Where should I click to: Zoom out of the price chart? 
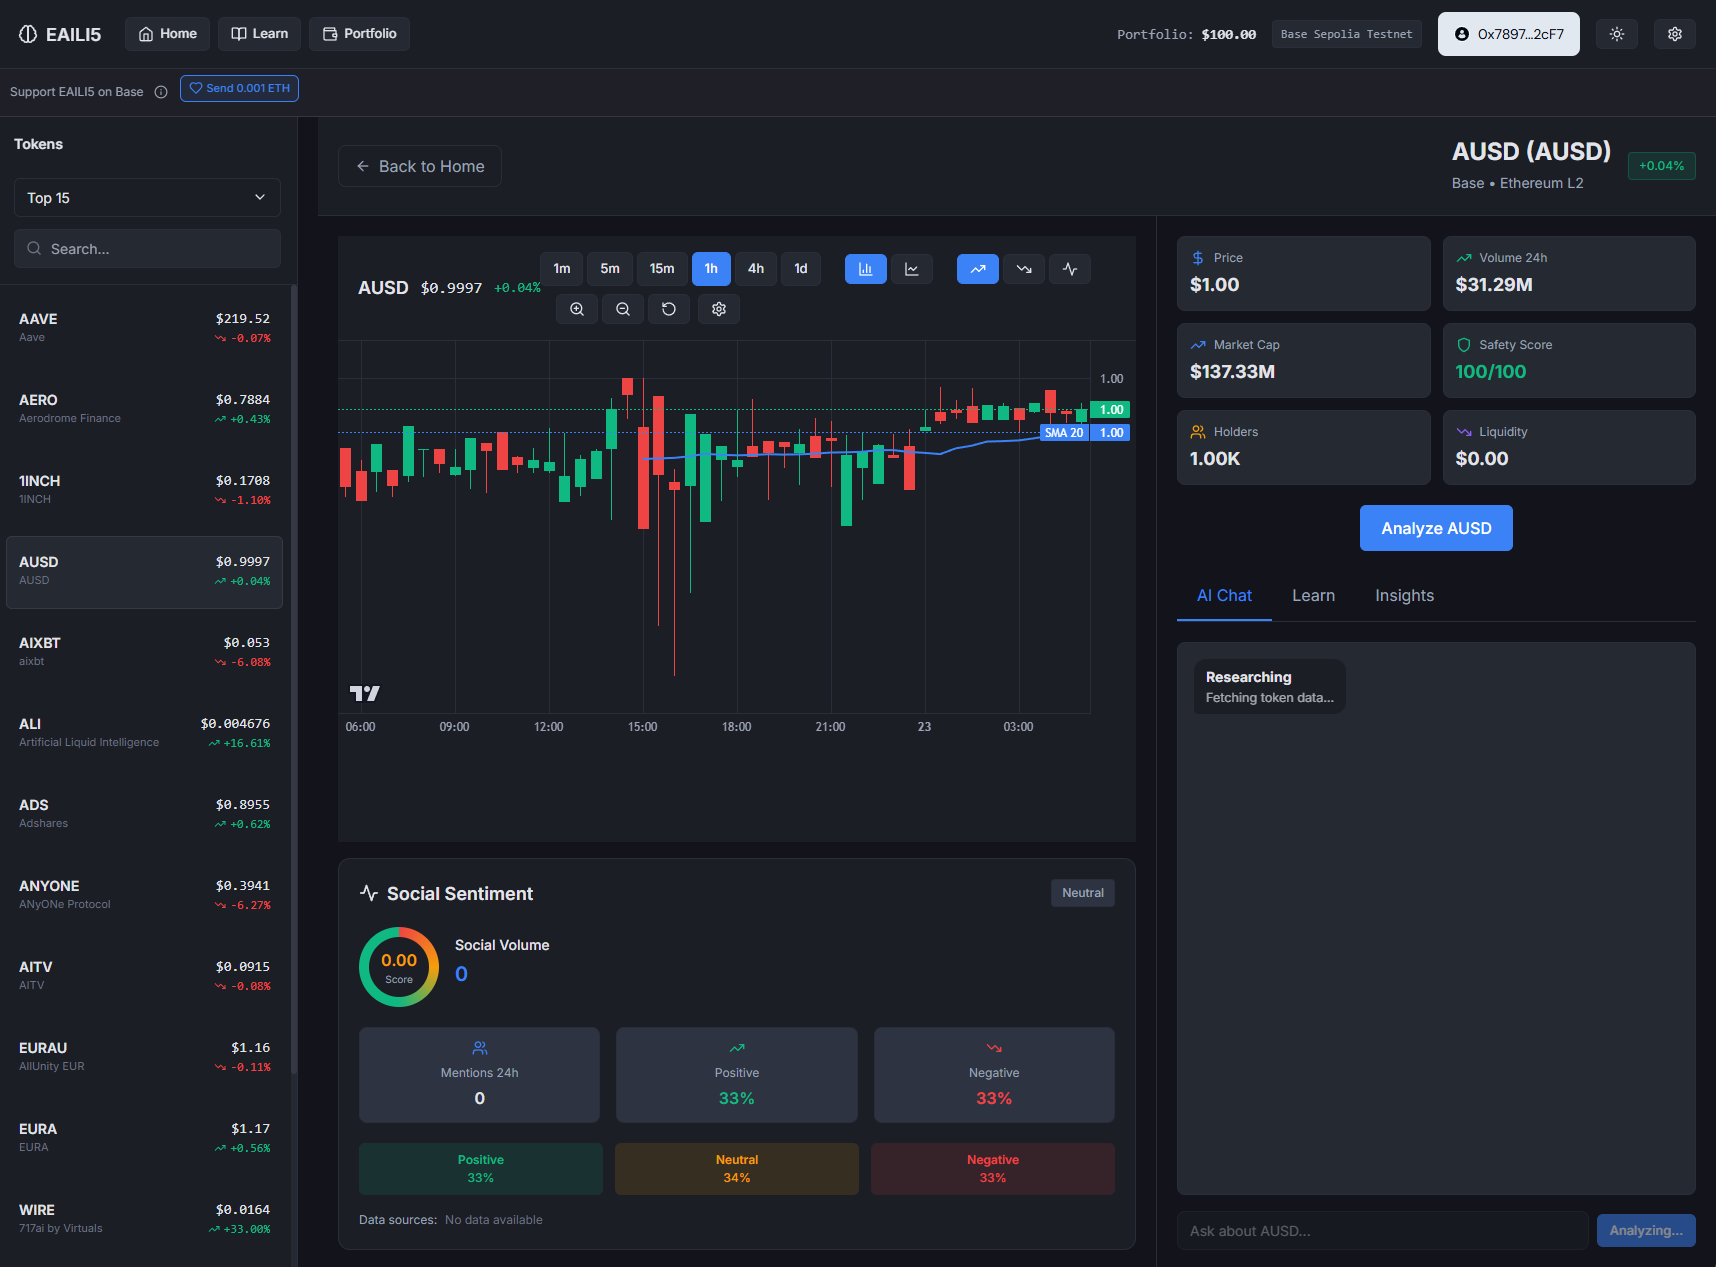tap(622, 309)
